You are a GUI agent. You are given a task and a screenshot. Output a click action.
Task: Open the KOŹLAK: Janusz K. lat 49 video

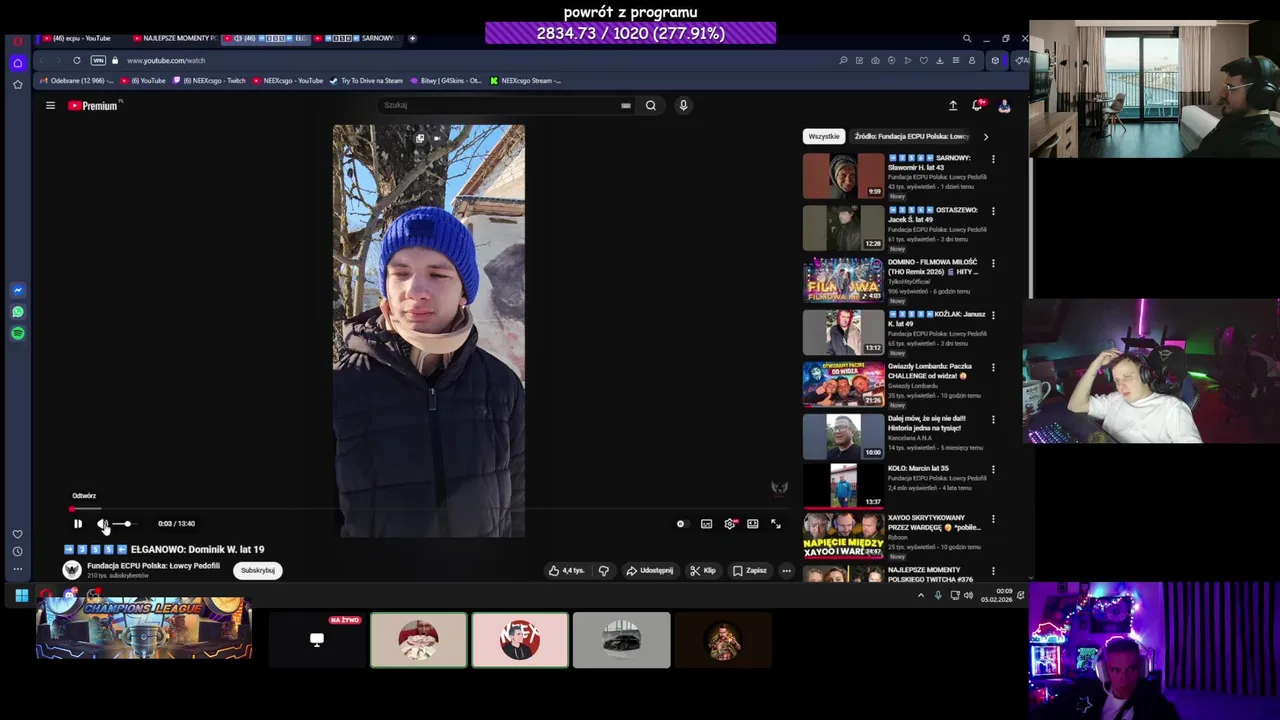click(843, 332)
